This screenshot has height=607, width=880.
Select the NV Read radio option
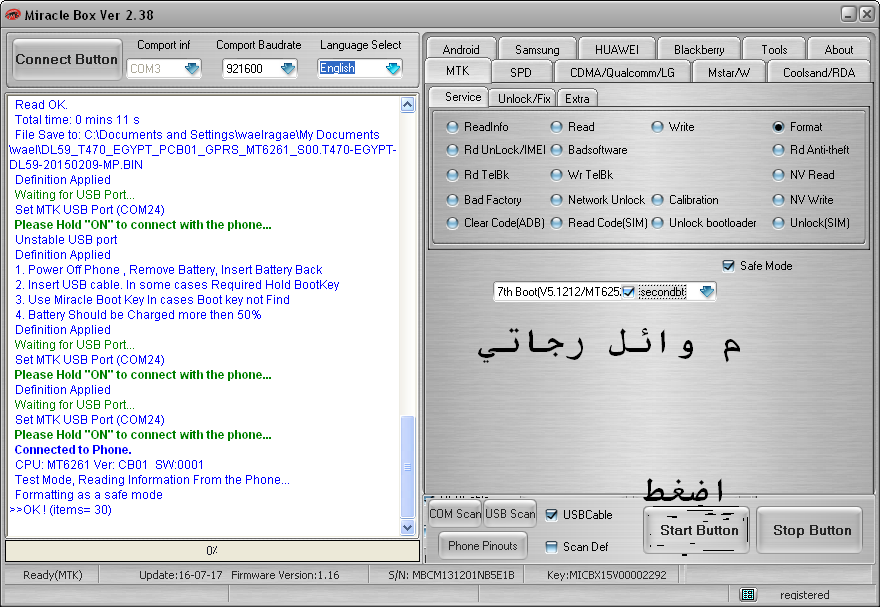(x=778, y=175)
